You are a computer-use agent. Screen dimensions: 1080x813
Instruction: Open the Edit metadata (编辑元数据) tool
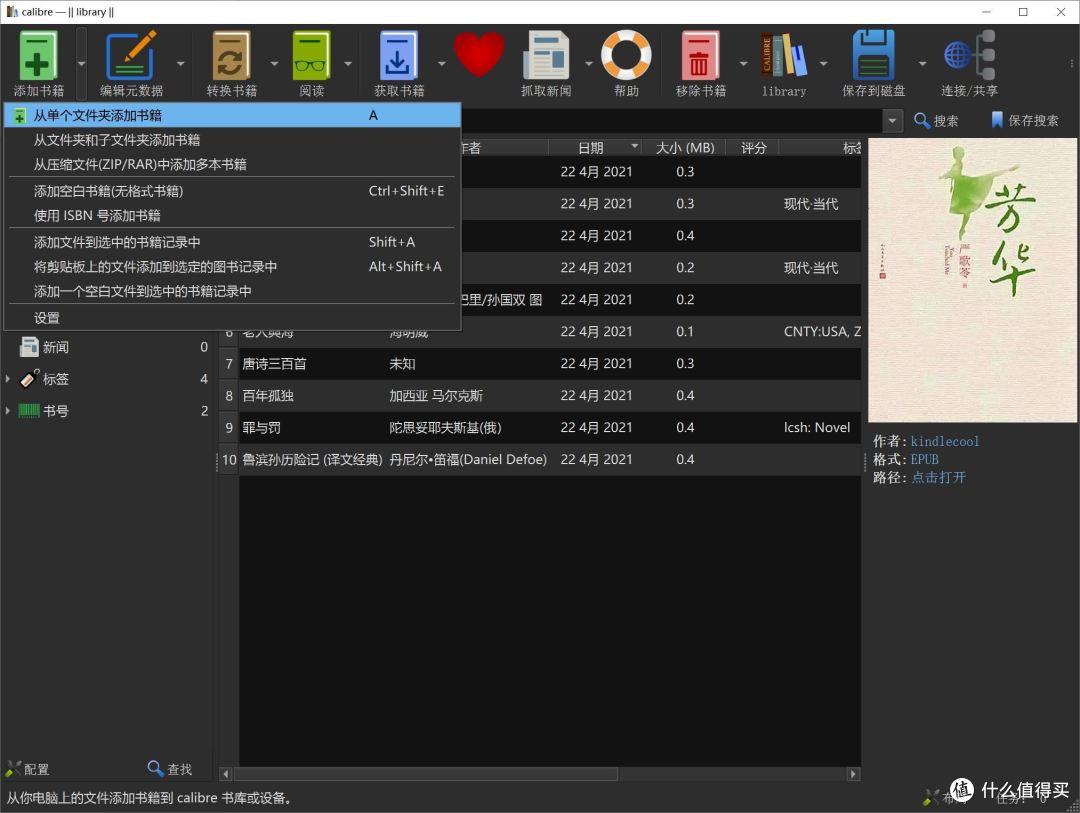131,56
